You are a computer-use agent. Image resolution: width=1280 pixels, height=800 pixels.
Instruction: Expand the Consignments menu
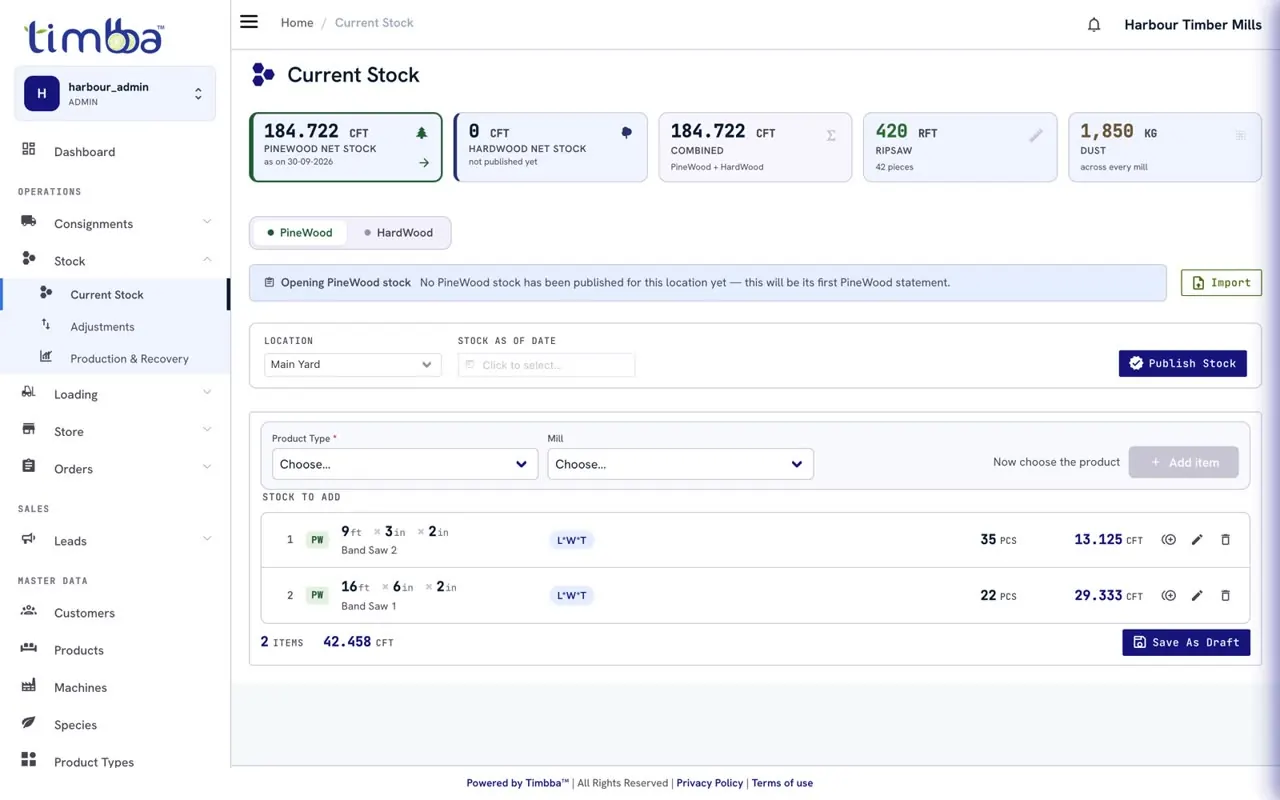(116, 223)
